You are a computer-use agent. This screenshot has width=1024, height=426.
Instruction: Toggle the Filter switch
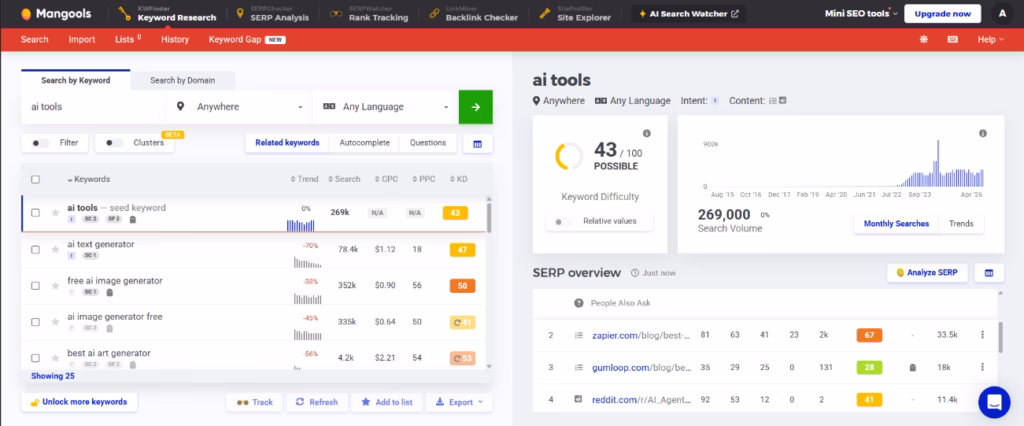(x=40, y=143)
